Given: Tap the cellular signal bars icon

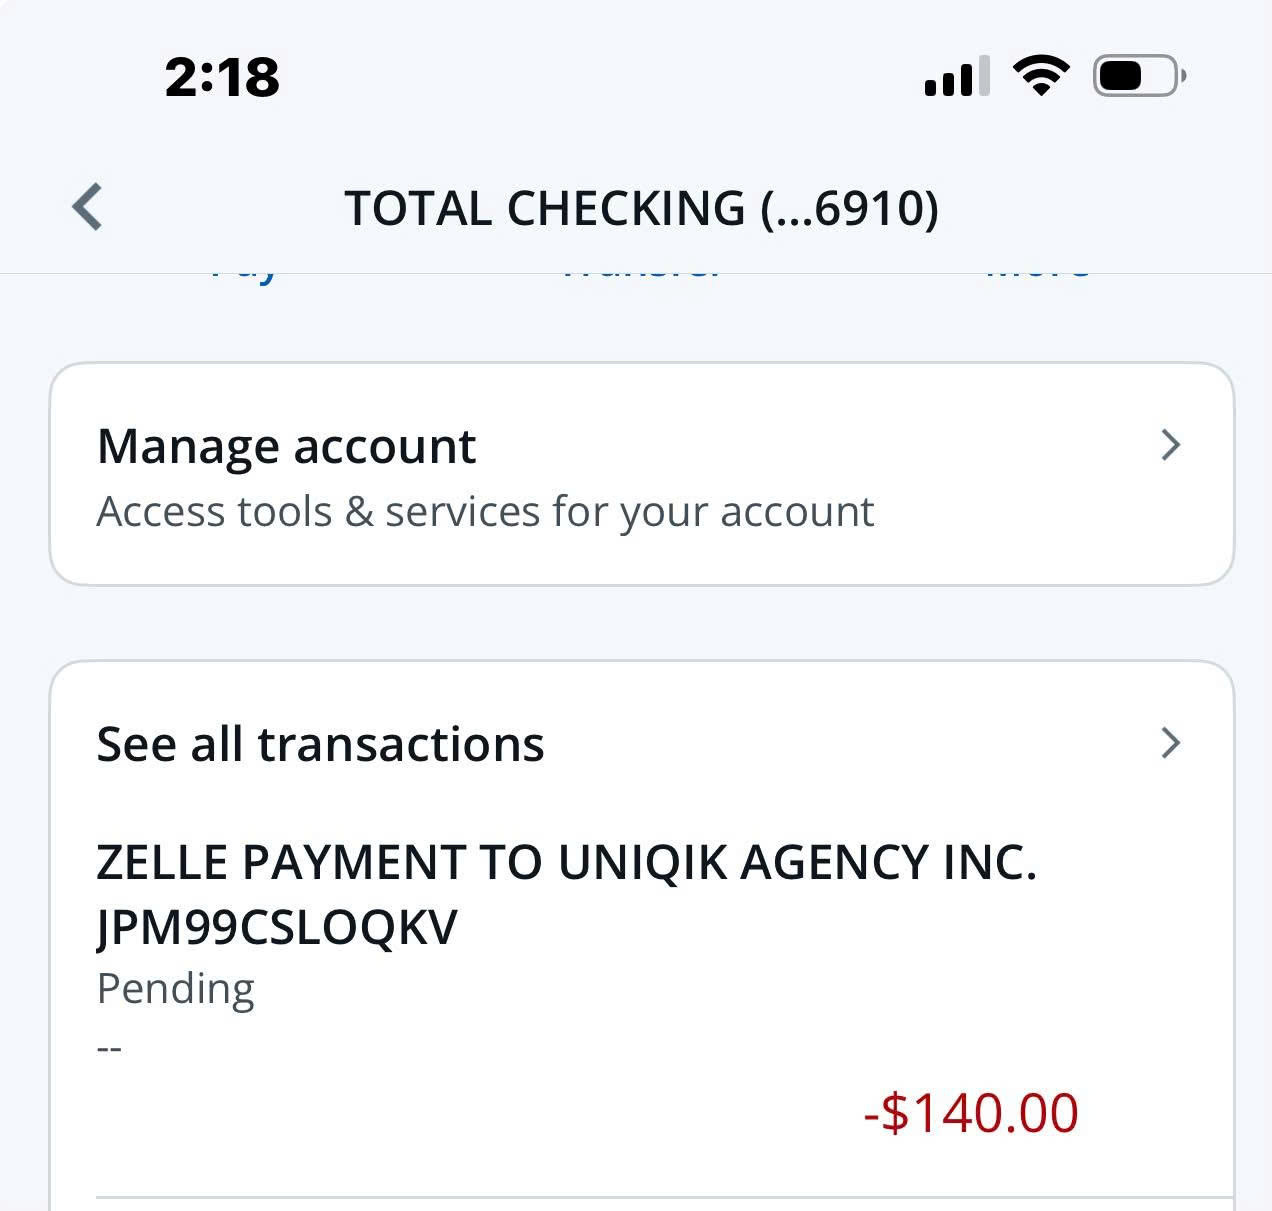Looking at the screenshot, I should tap(957, 76).
